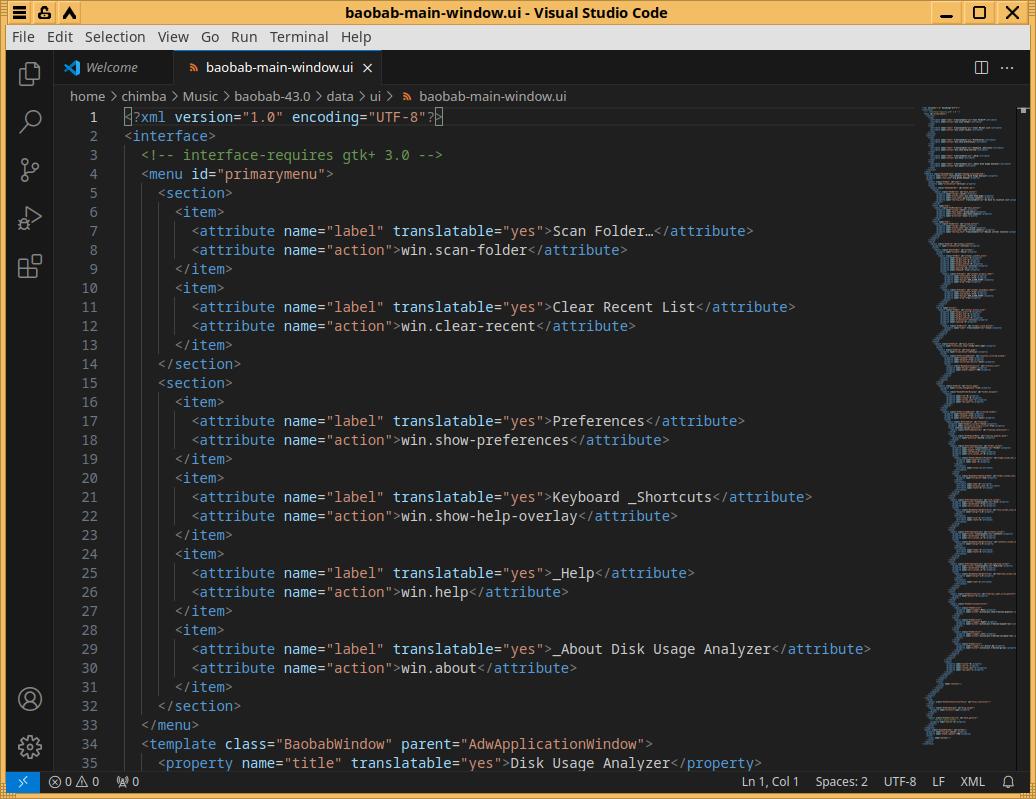
Task: Open Run and Debug view
Action: tap(30, 218)
